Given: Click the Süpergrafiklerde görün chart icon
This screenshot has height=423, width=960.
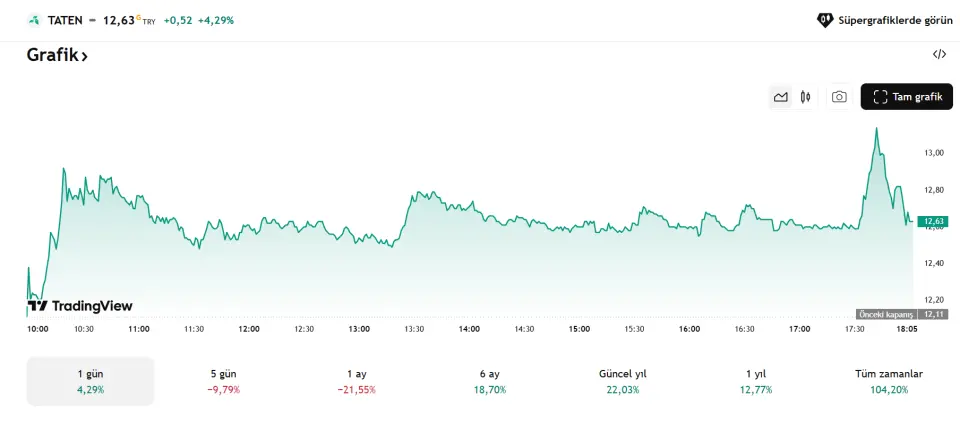Looking at the screenshot, I should pyautogui.click(x=825, y=19).
